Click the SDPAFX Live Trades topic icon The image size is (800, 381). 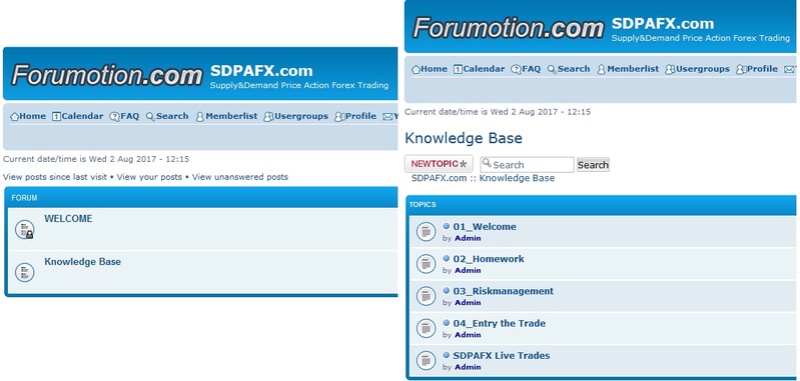(426, 360)
